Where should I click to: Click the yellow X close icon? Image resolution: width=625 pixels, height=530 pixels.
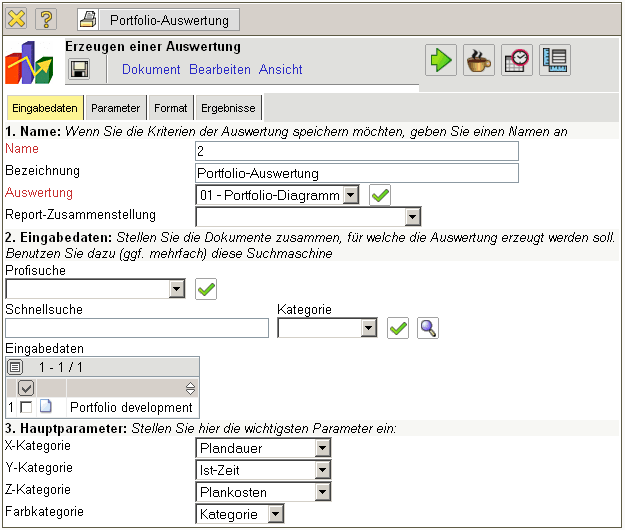pos(16,19)
